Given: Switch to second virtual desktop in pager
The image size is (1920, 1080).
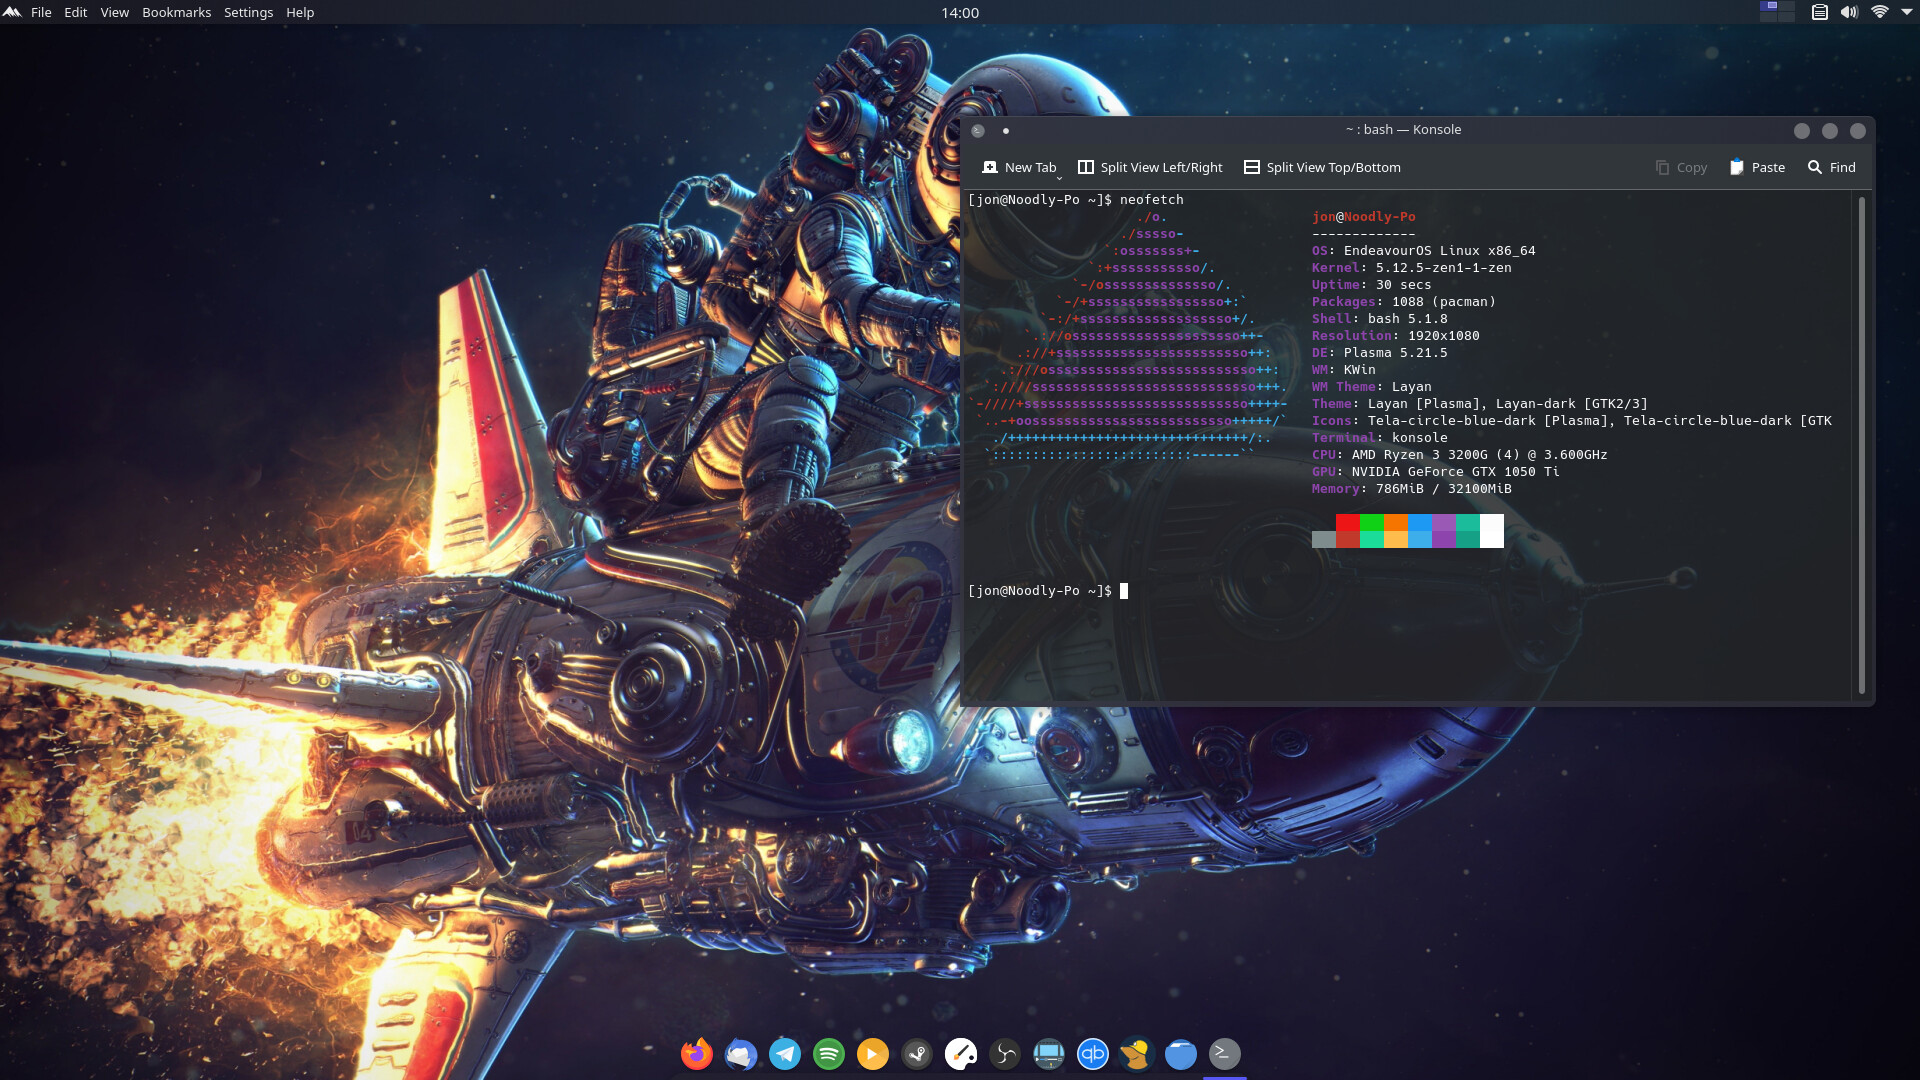Looking at the screenshot, I should click(1786, 6).
